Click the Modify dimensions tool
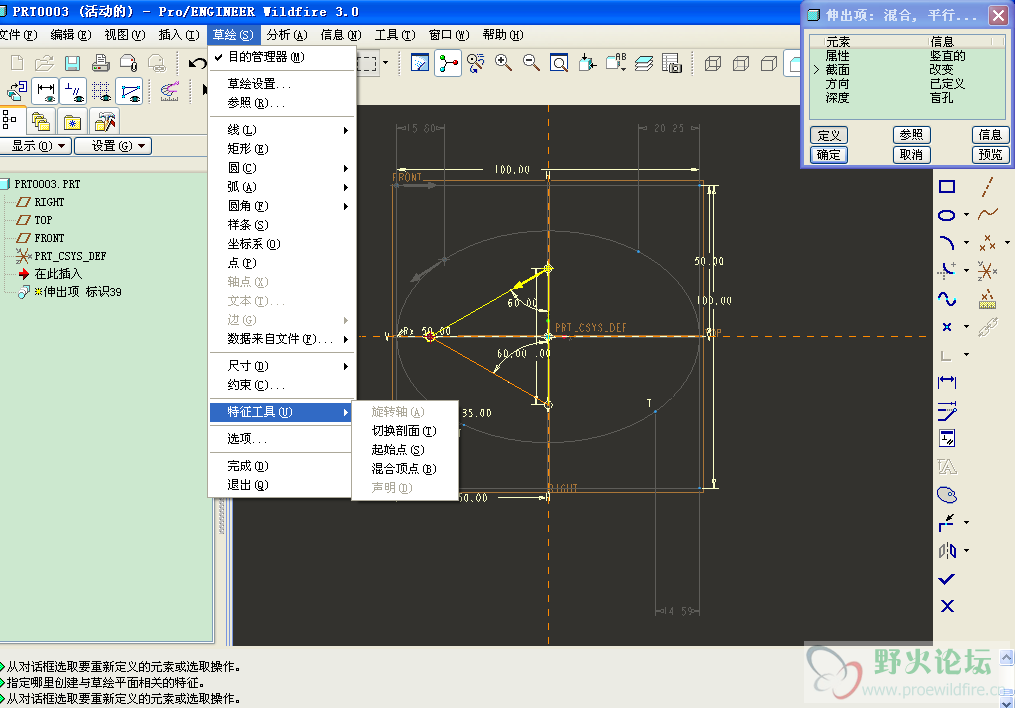The height and width of the screenshot is (708, 1015). click(947, 410)
